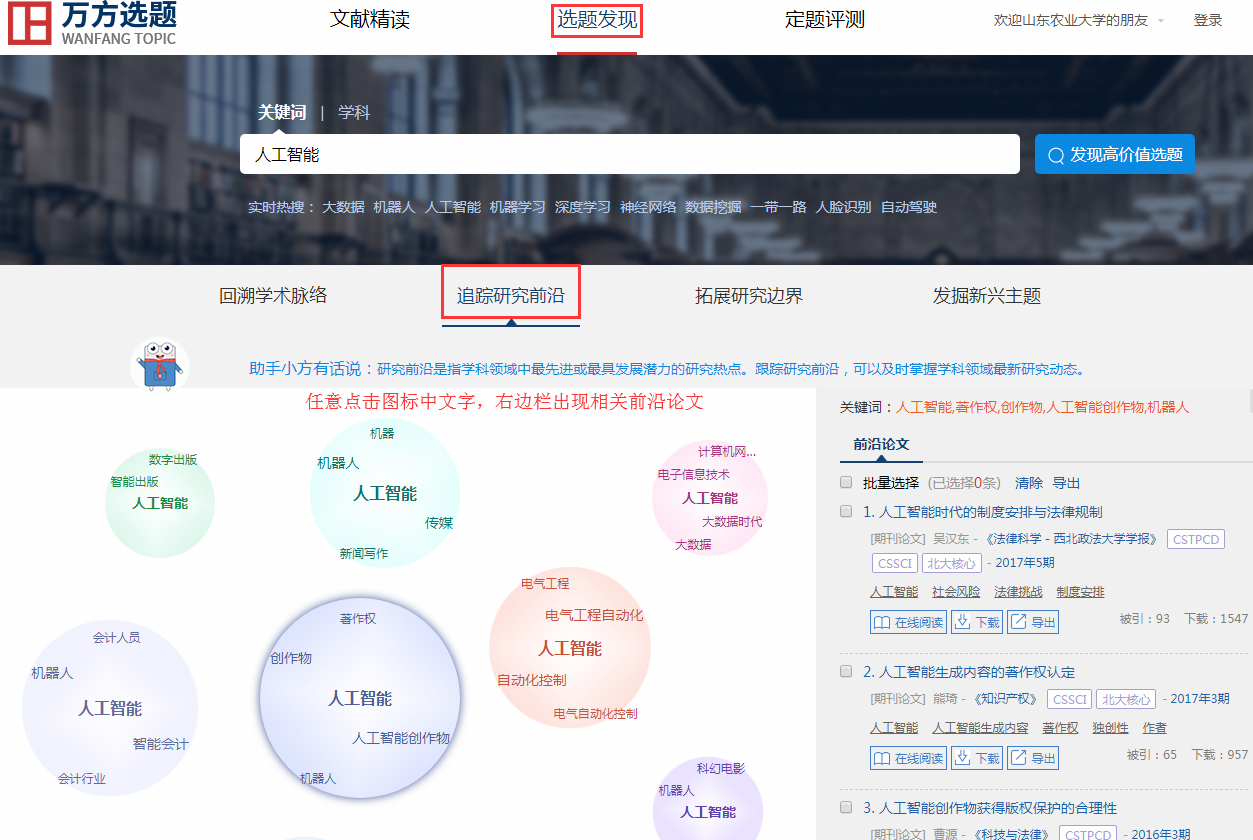This screenshot has width=1253, height=840.
Task: Select checkbox for paper 2
Action: pyautogui.click(x=846, y=671)
